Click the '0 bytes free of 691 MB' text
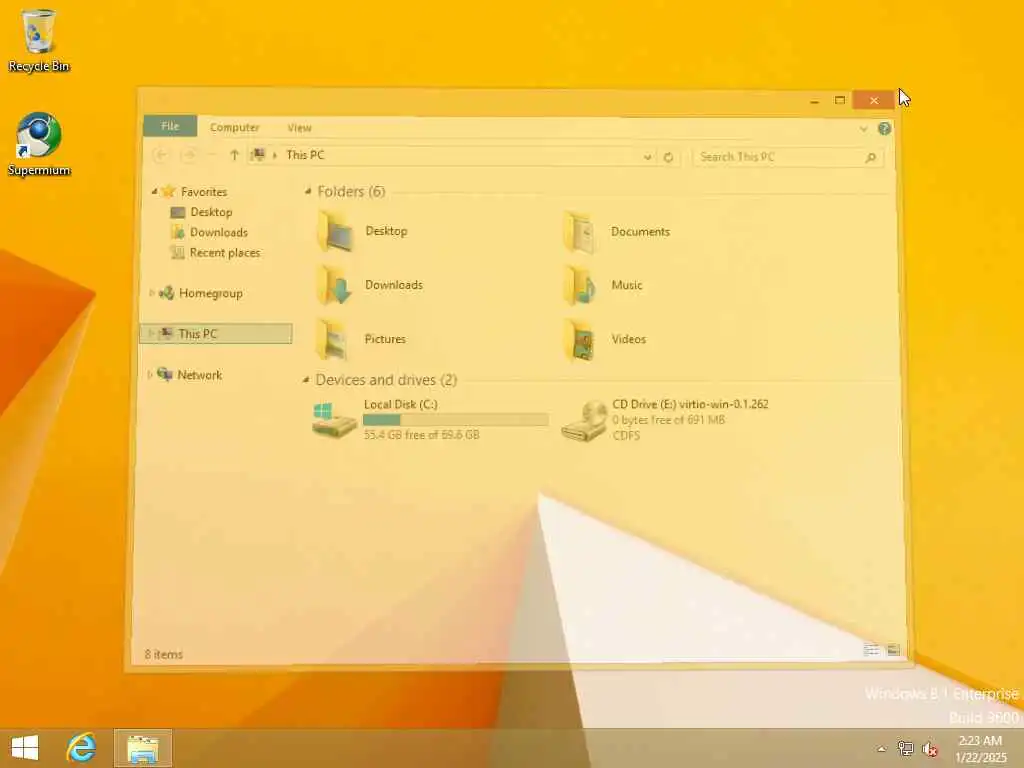Image resolution: width=1024 pixels, height=768 pixels. click(x=668, y=420)
